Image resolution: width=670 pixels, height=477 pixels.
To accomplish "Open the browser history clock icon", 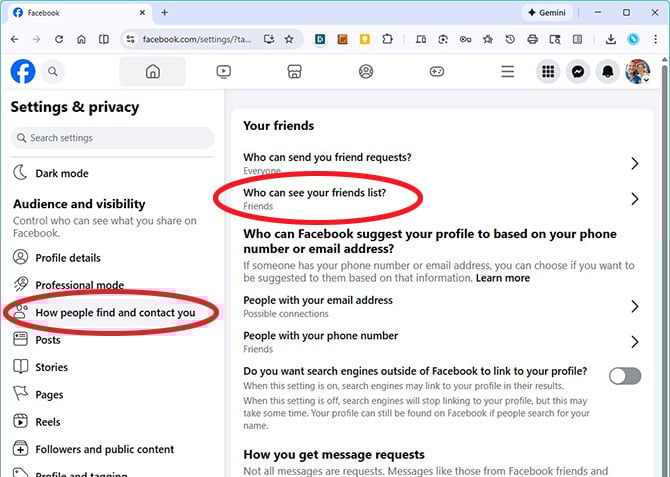I will (510, 39).
